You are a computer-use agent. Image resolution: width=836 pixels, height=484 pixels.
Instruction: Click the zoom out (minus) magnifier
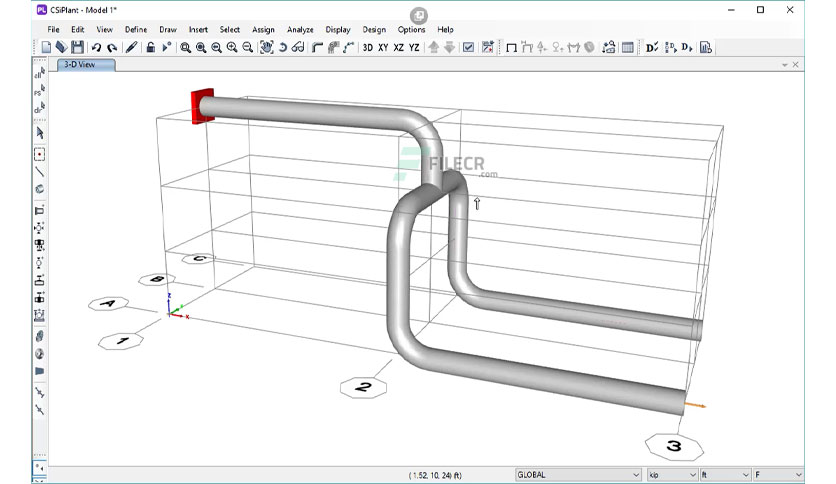tap(247, 47)
